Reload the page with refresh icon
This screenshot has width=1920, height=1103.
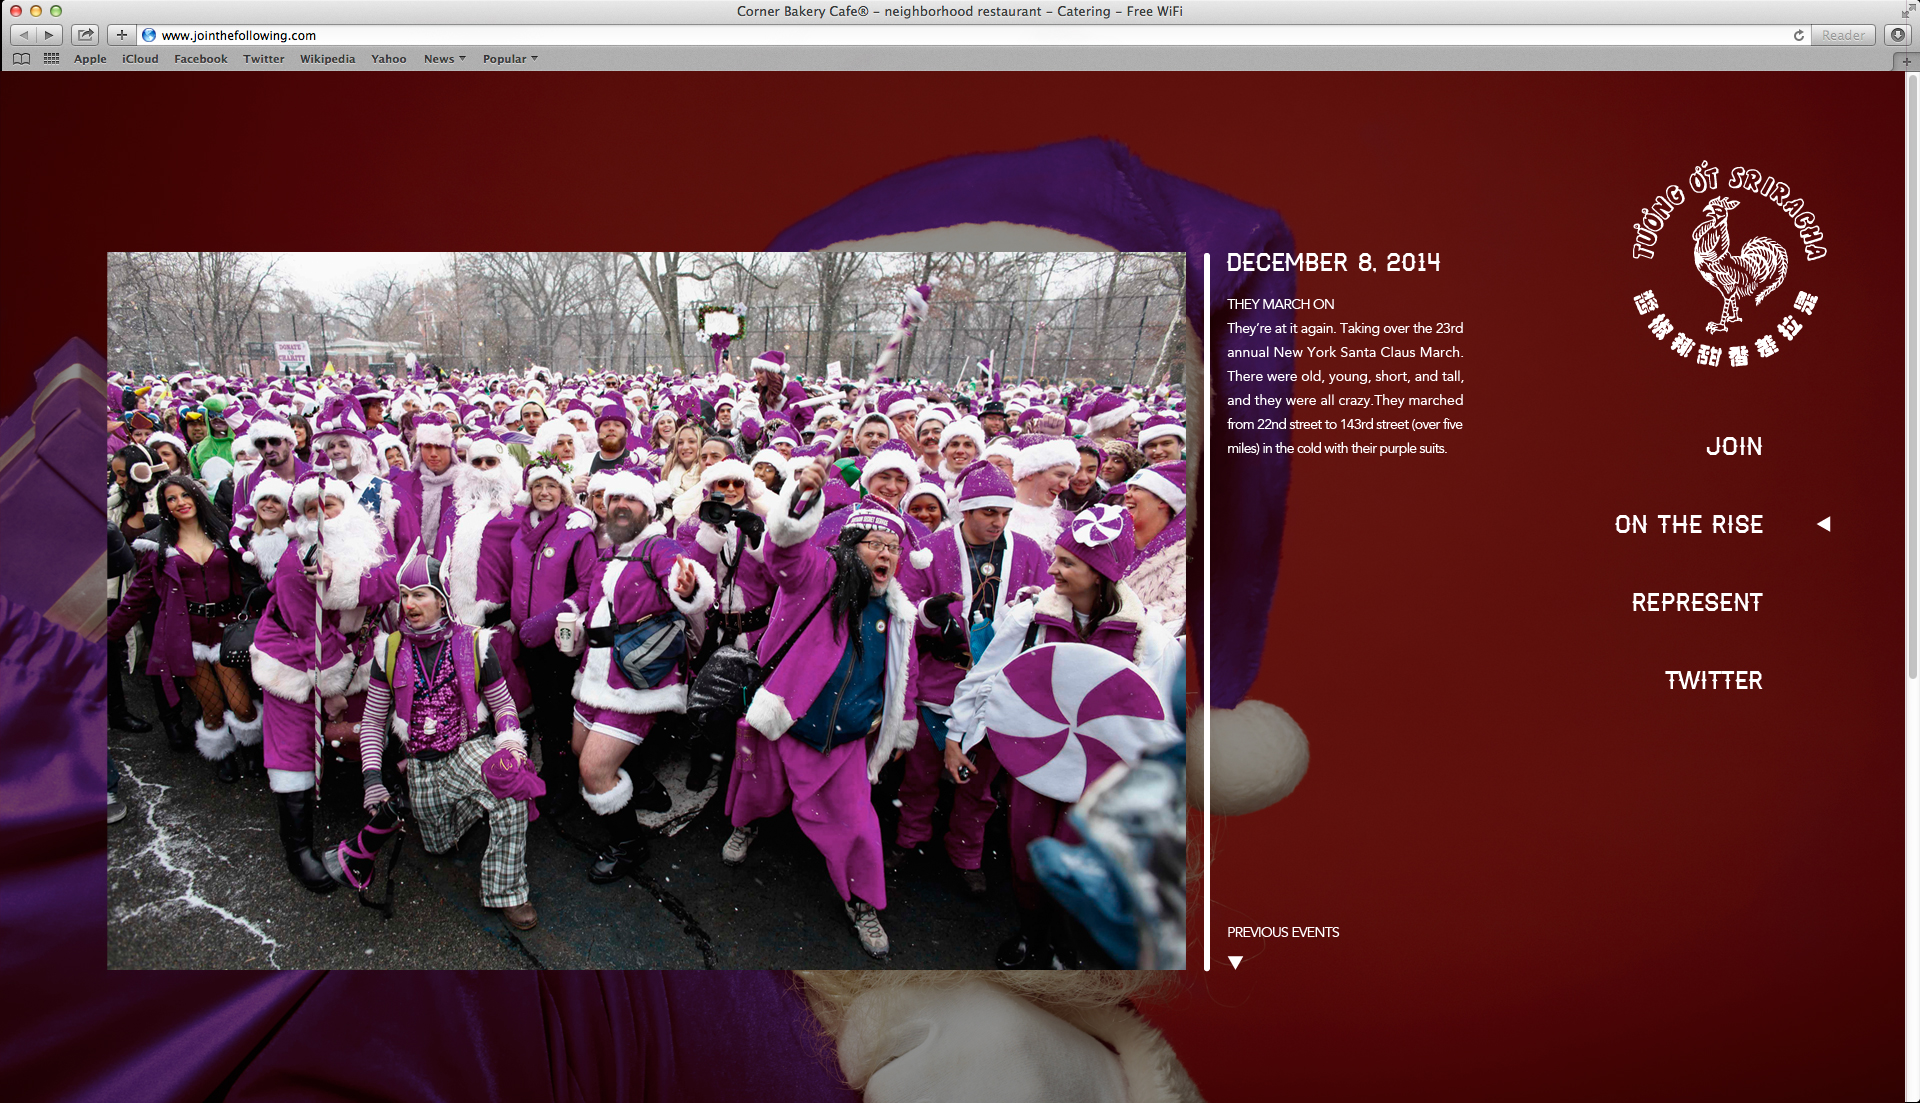(x=1798, y=35)
